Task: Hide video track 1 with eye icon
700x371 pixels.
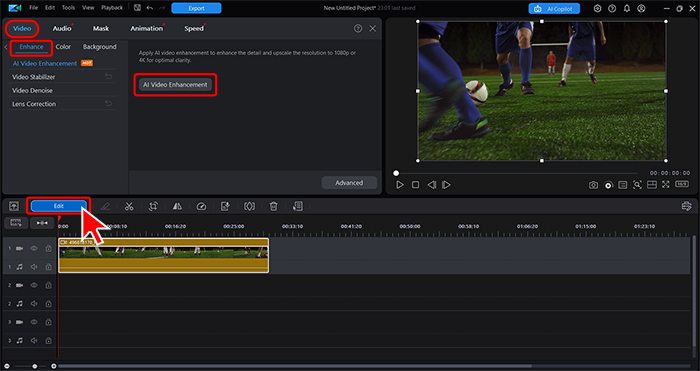Action: coord(34,248)
